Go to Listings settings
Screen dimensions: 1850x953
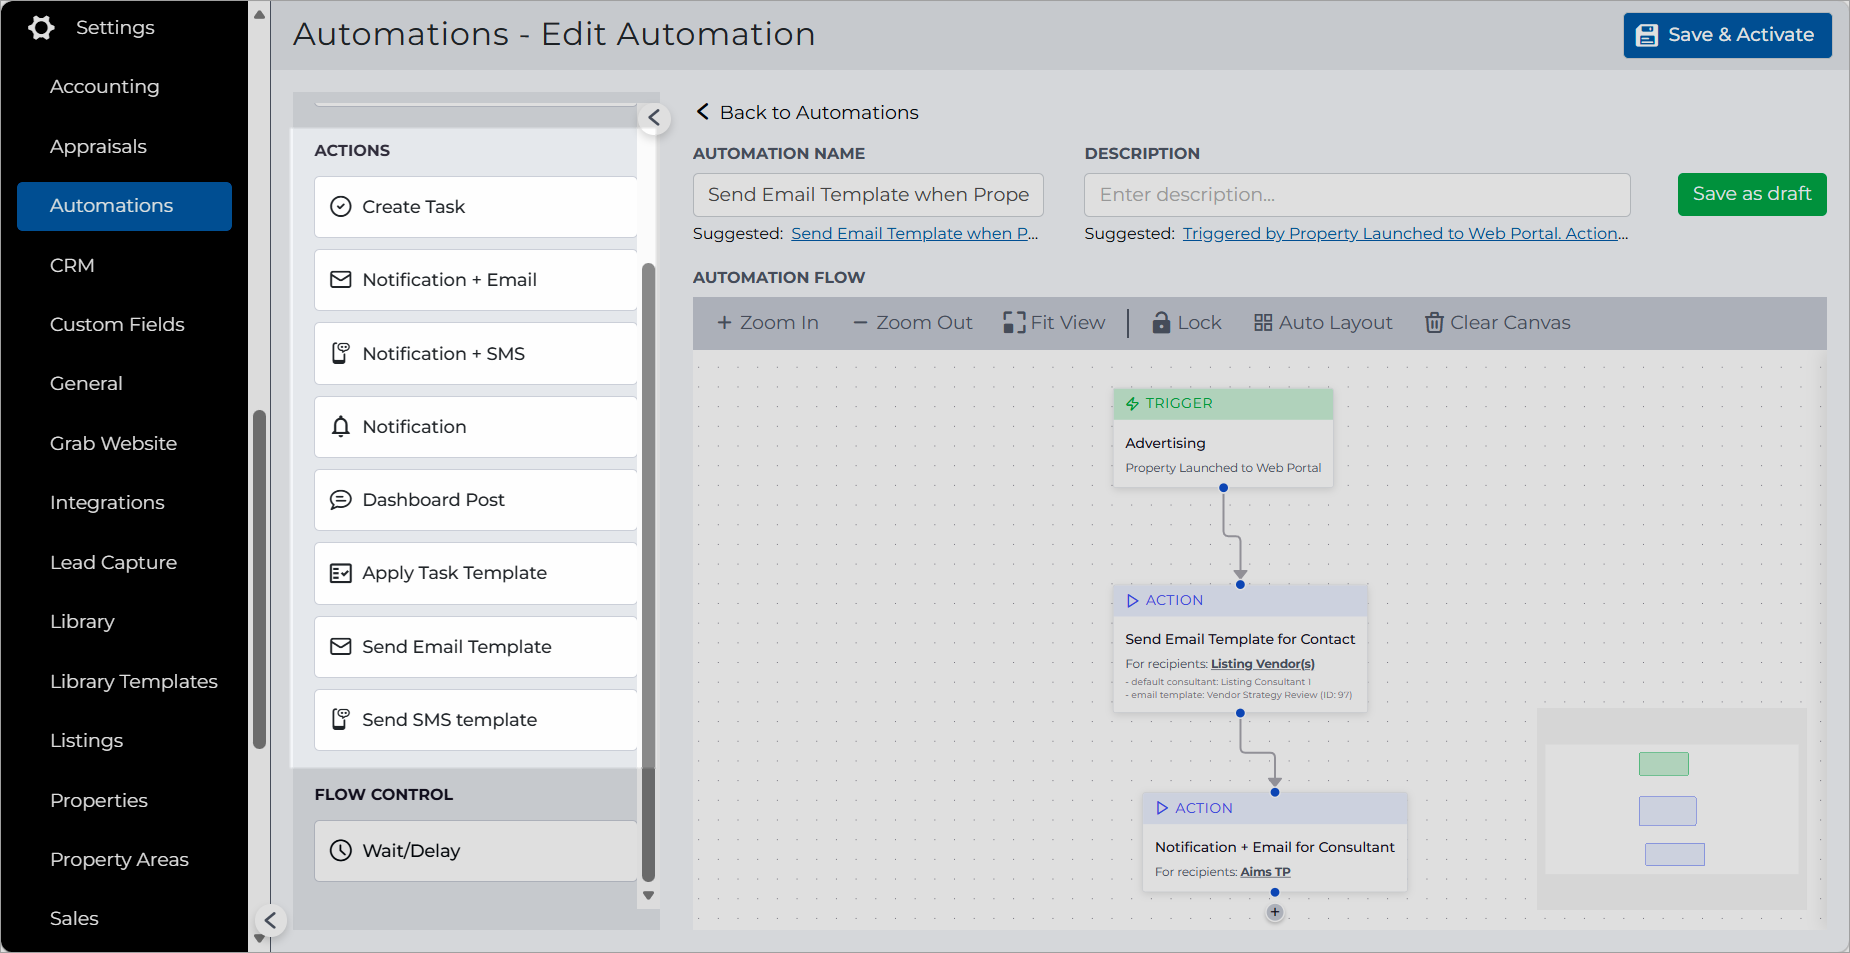[x=86, y=741]
